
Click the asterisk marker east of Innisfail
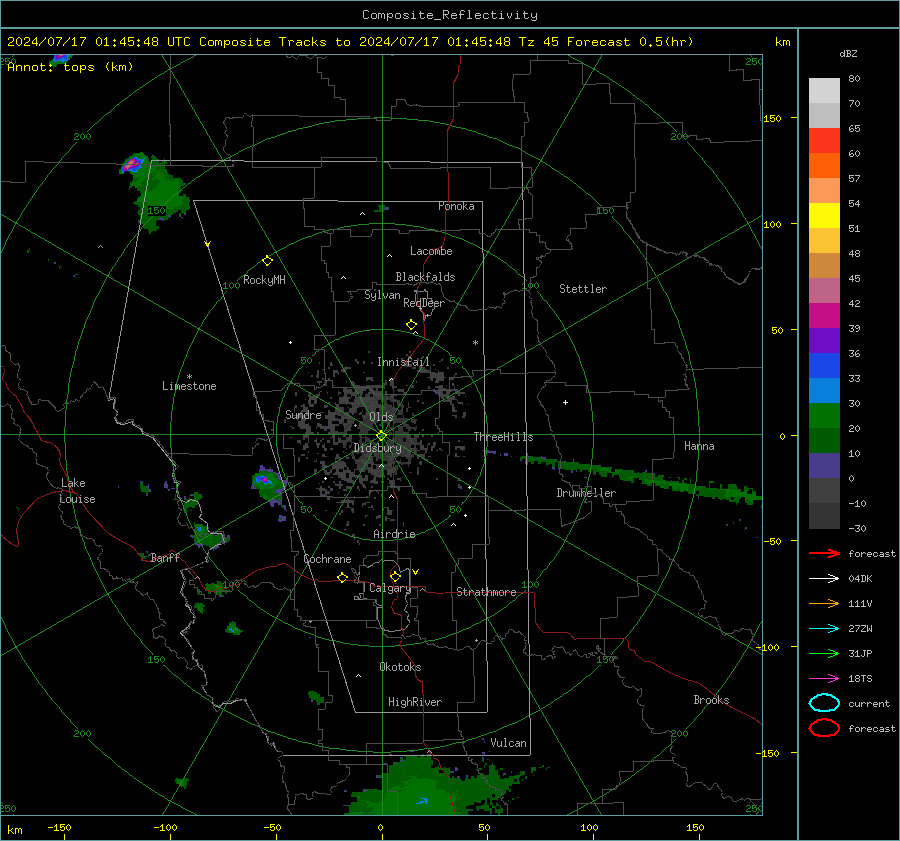[475, 343]
